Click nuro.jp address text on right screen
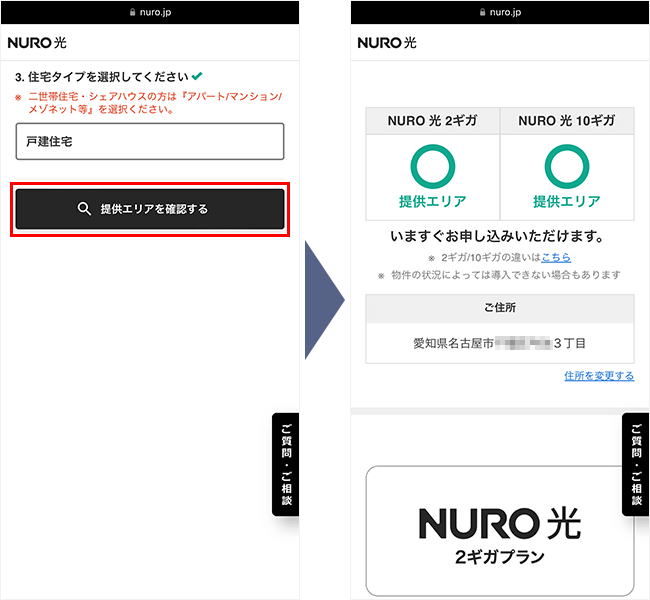The width and height of the screenshot is (650, 600). [505, 12]
